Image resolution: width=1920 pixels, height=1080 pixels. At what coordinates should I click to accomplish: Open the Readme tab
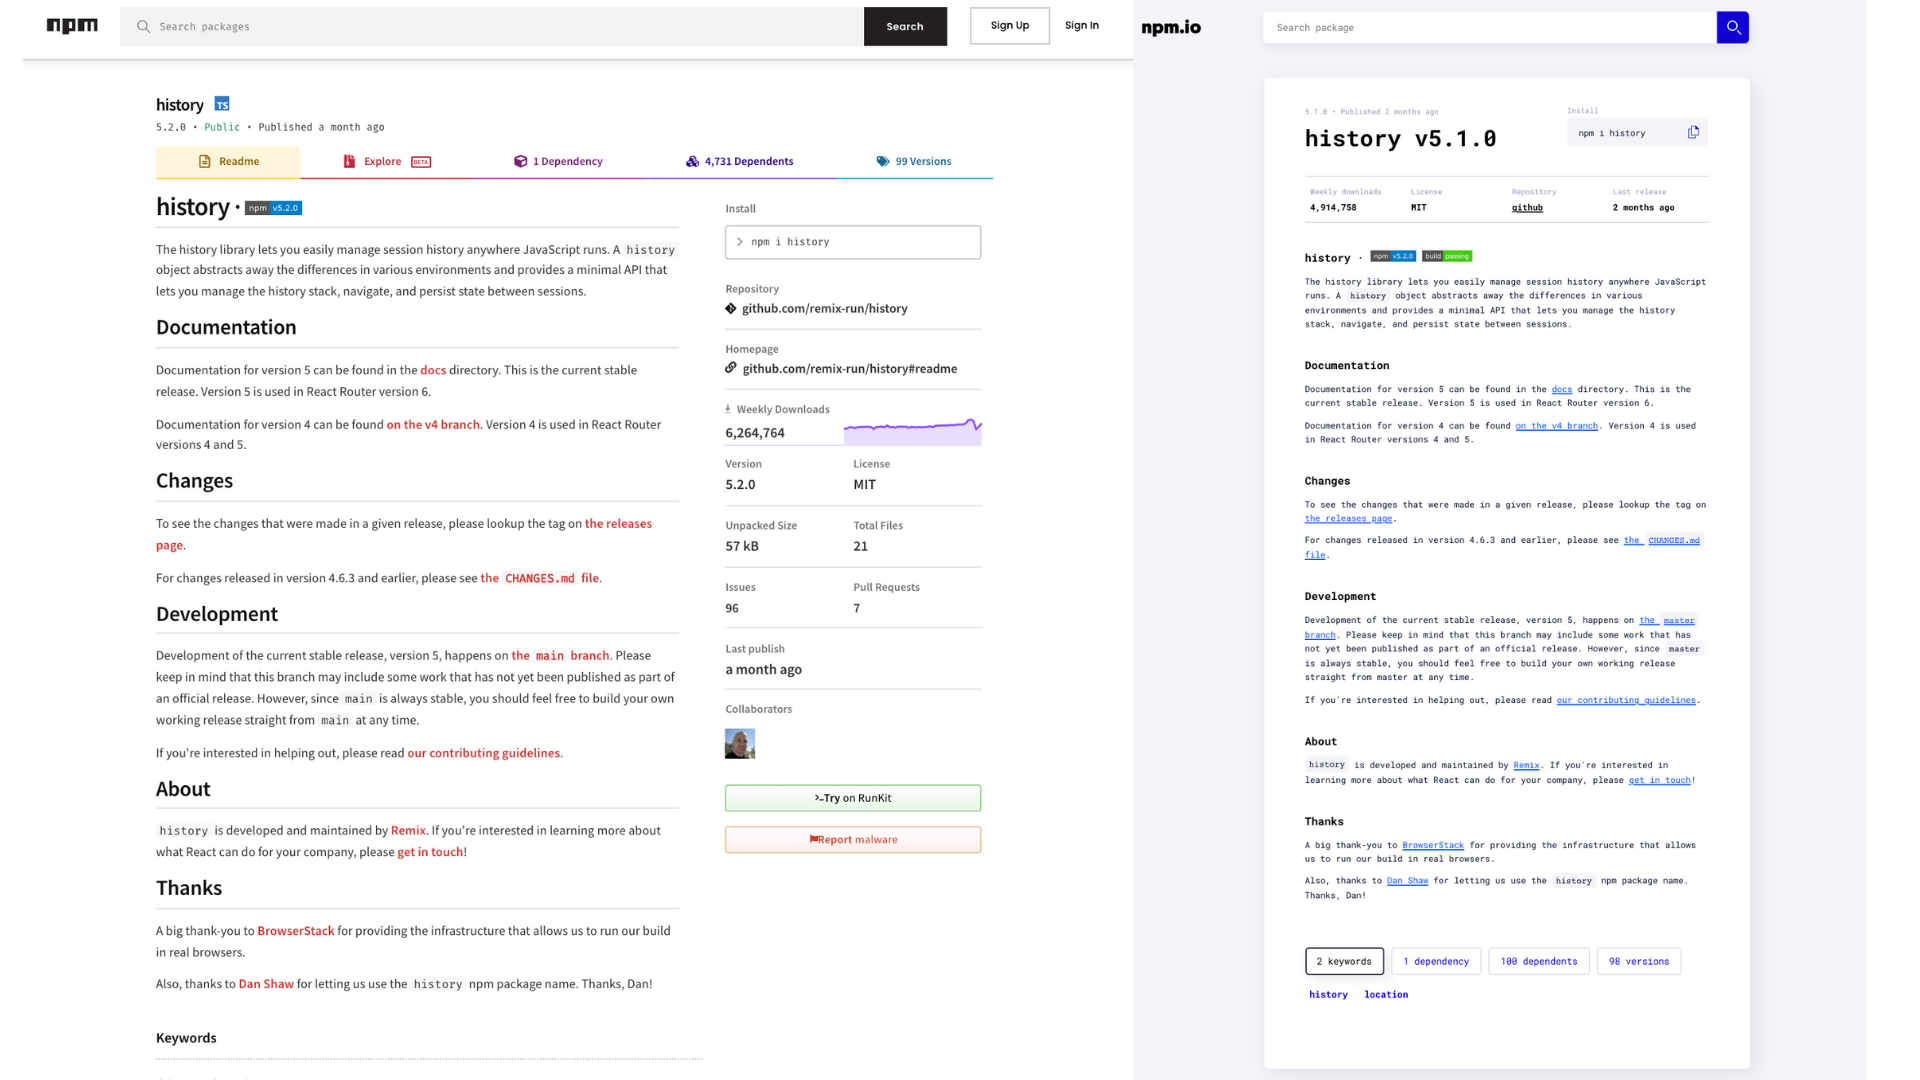pos(228,161)
